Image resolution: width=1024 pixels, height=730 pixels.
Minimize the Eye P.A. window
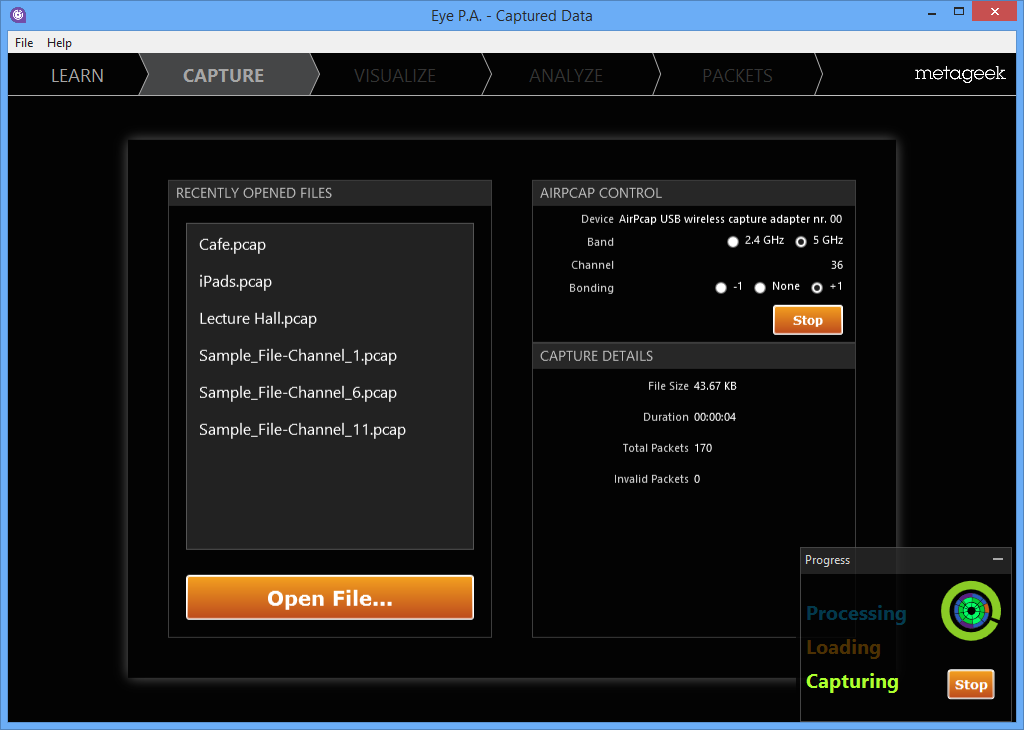tap(932, 12)
